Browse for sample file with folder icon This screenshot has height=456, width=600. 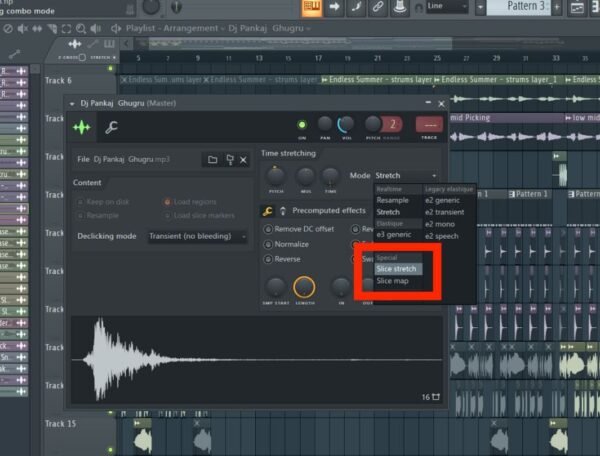point(212,160)
